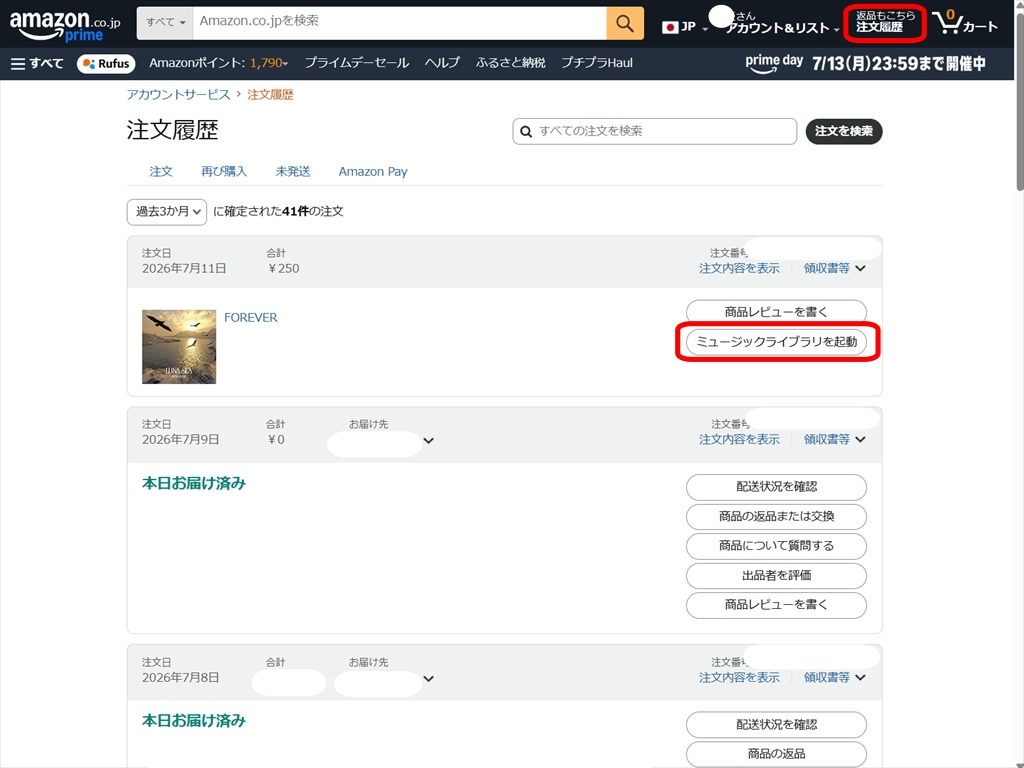Image resolution: width=1024 pixels, height=768 pixels.
Task: Open 返品もこちら 注文履歴 in the header
Action: tap(885, 24)
